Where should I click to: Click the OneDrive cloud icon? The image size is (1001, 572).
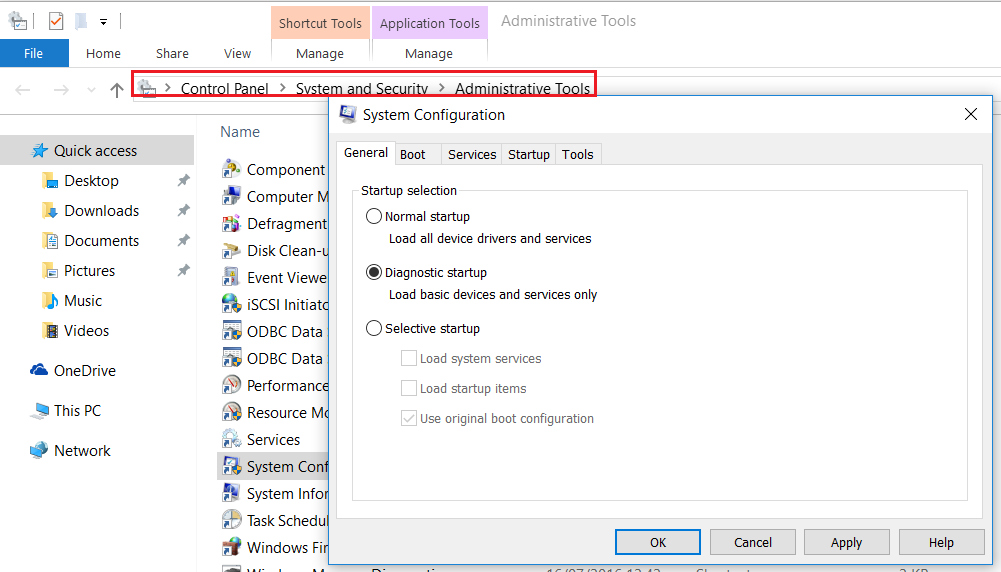[x=39, y=370]
